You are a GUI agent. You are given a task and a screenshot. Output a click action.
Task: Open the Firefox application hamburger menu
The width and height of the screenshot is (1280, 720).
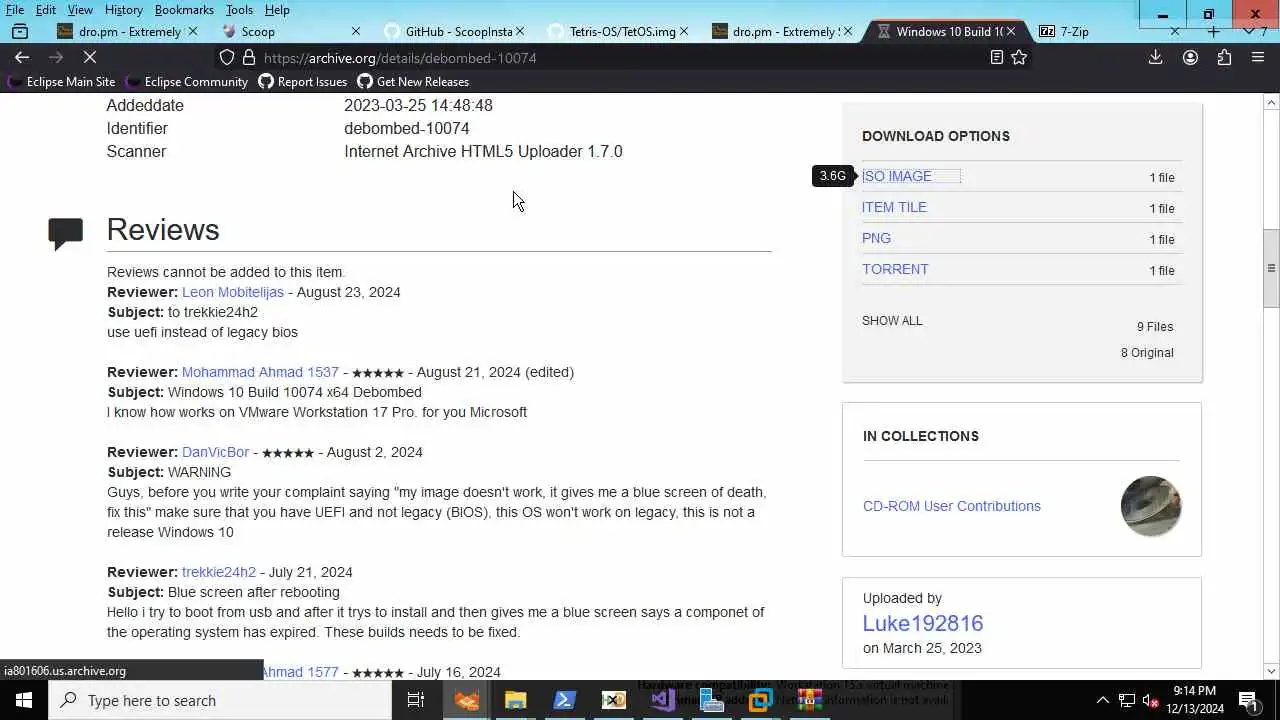[1258, 58]
